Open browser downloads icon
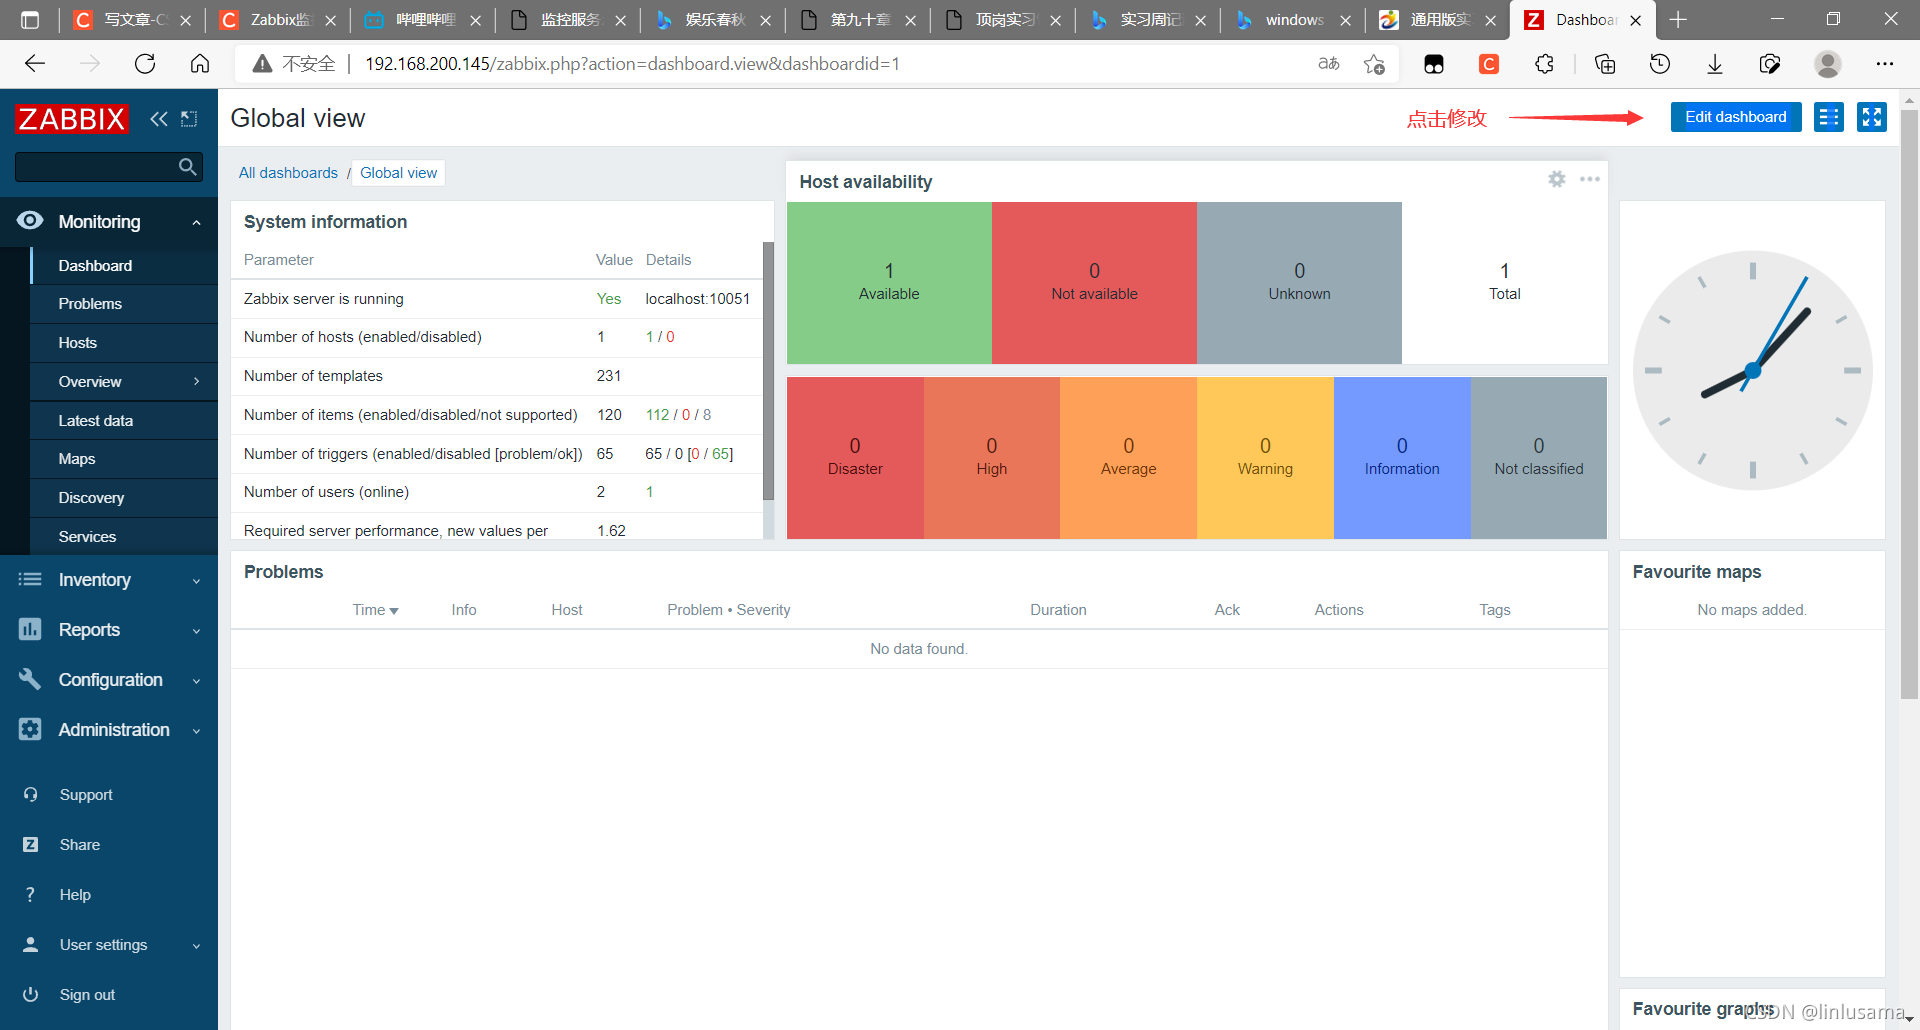 pos(1715,64)
